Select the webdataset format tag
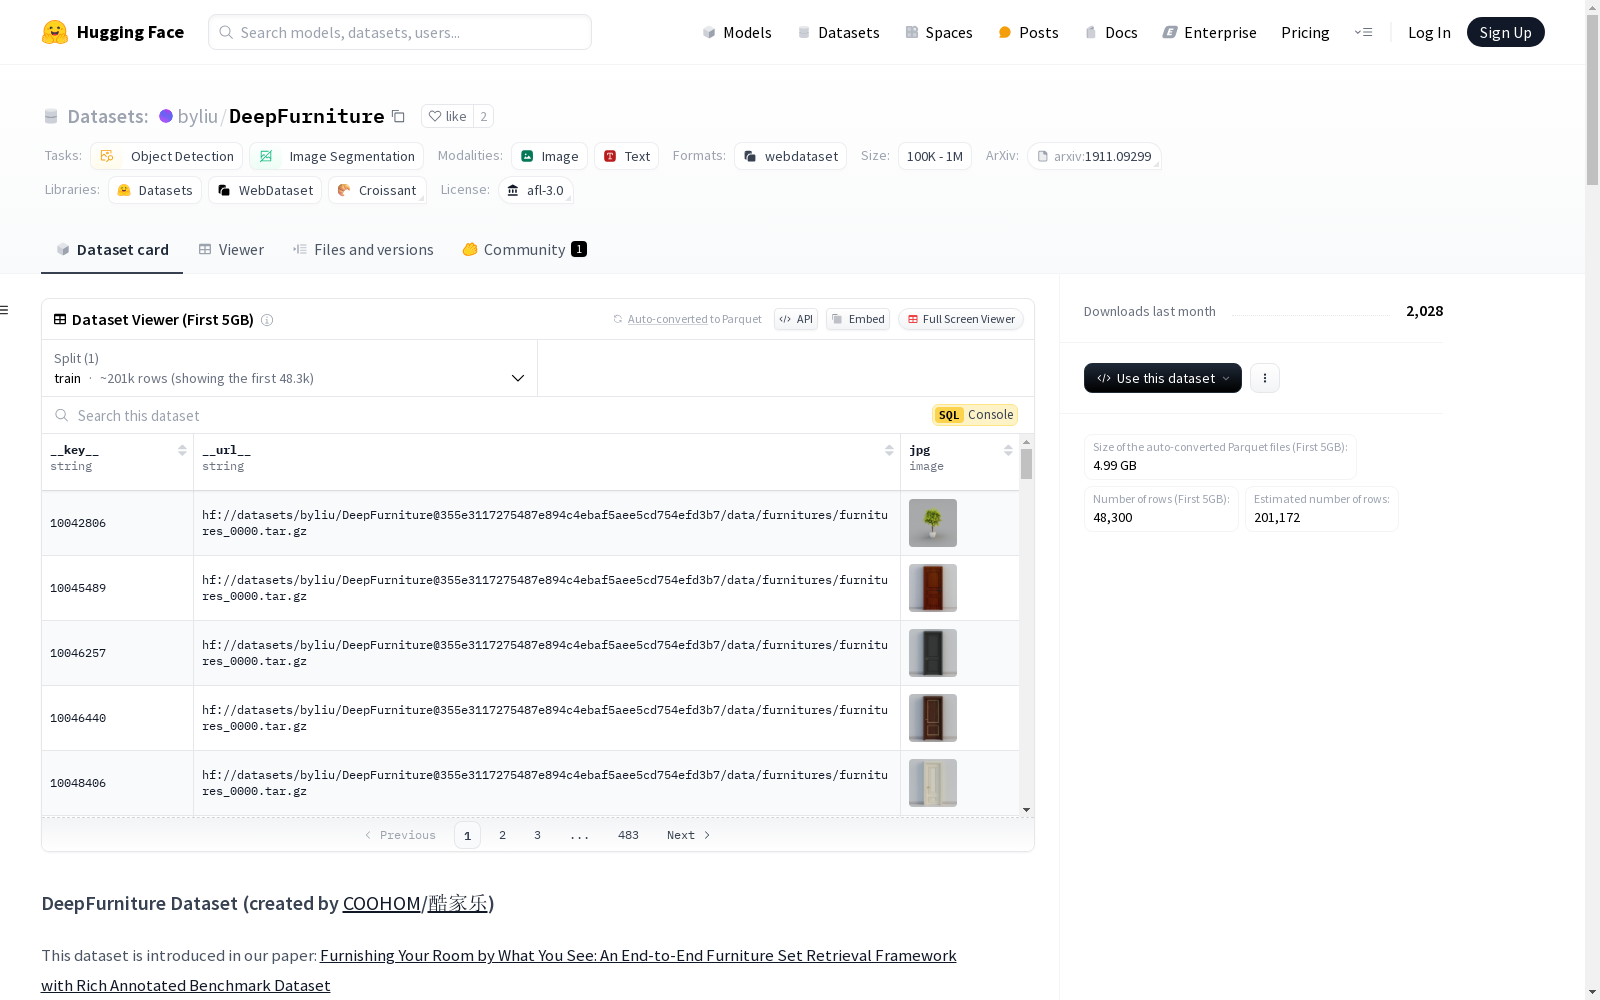This screenshot has width=1600, height=1000. [x=790, y=156]
